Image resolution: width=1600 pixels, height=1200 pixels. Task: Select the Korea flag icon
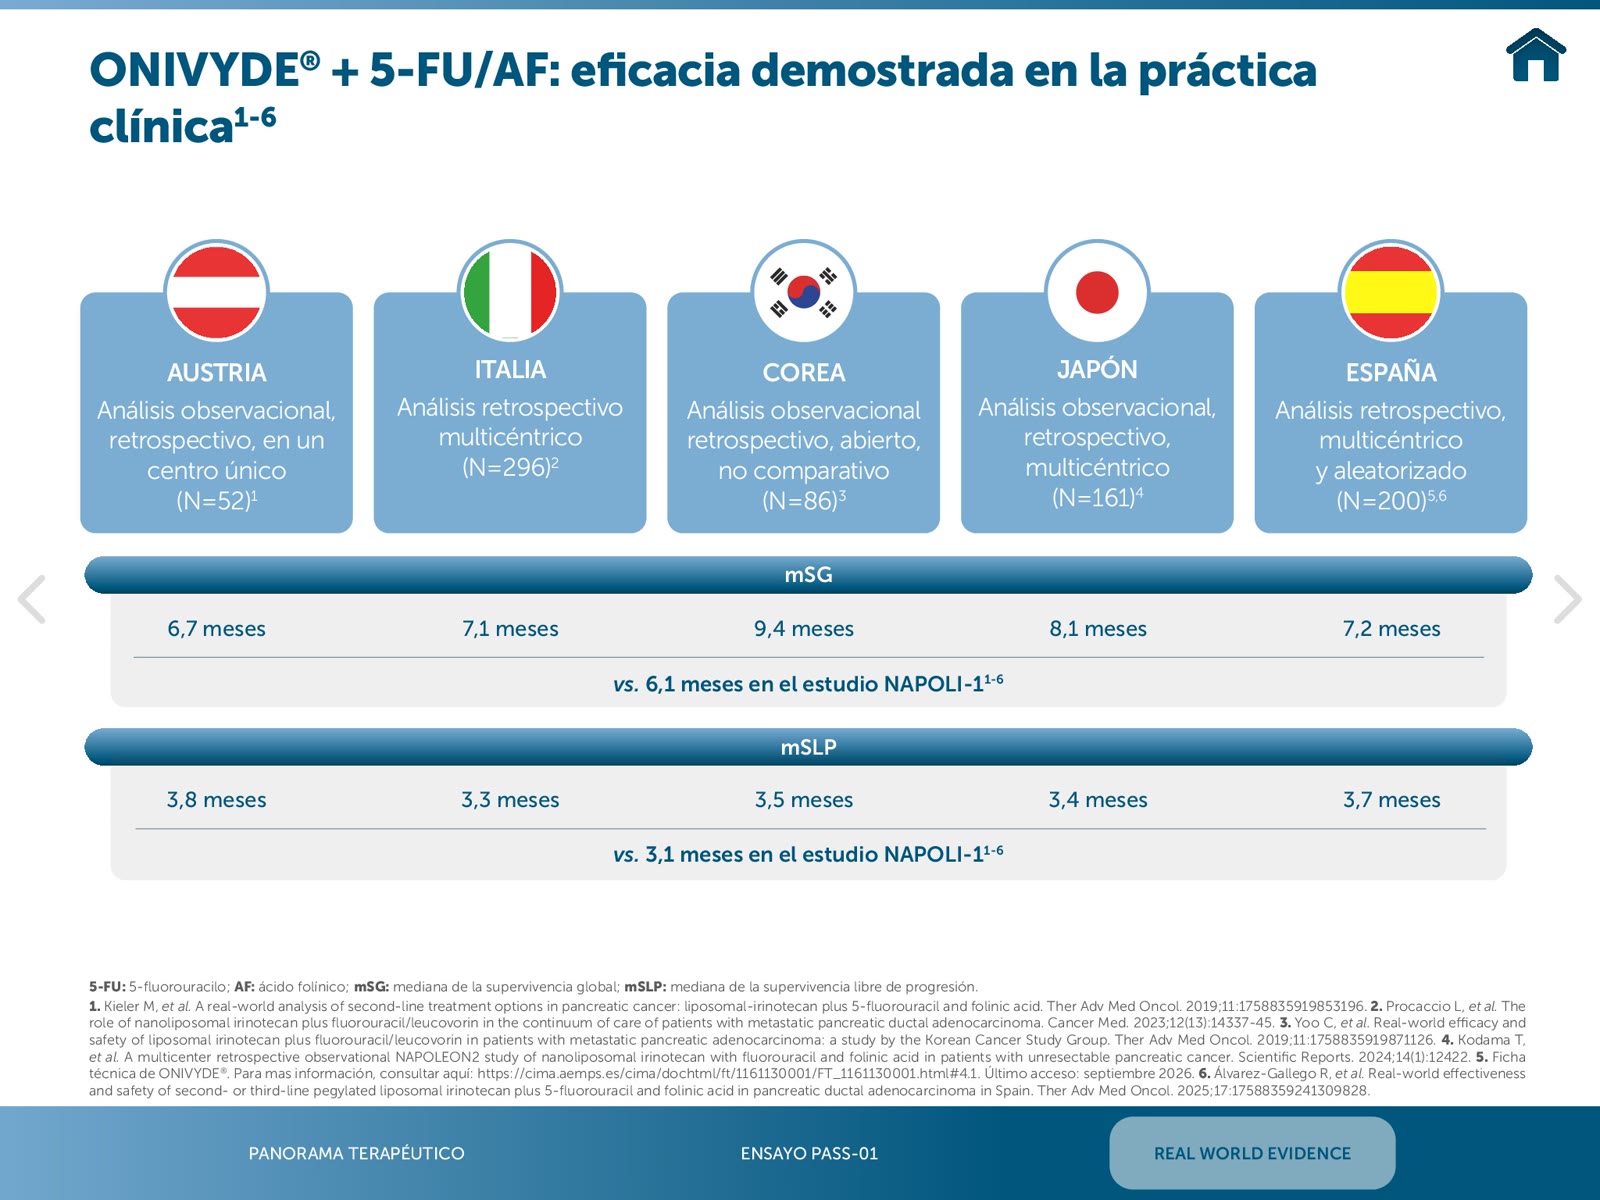[803, 292]
